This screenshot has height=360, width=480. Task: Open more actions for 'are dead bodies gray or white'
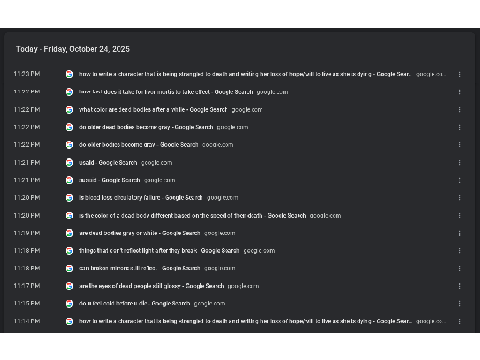[459, 233]
